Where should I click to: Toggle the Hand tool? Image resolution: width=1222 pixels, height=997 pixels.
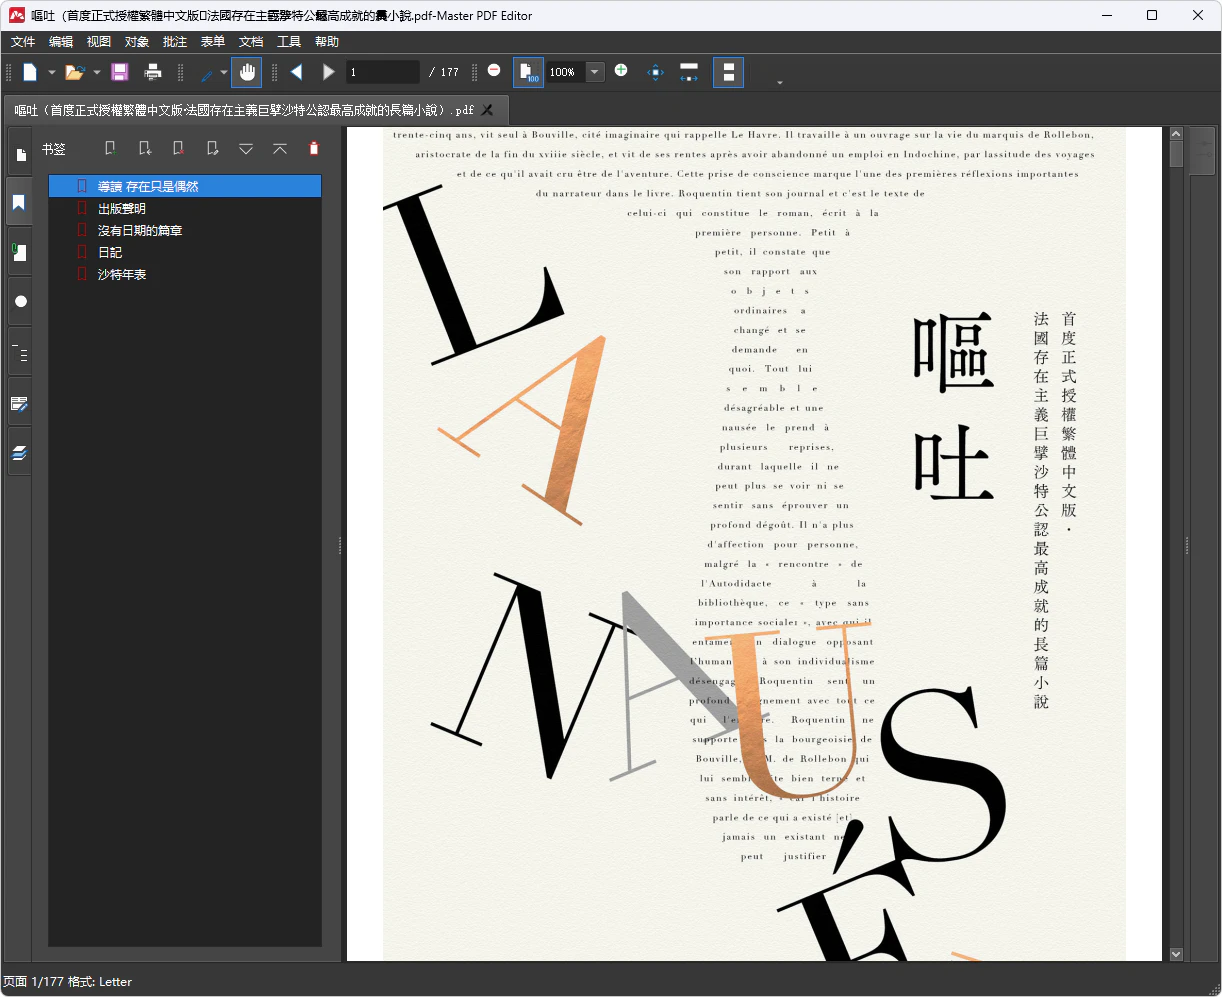coord(247,72)
